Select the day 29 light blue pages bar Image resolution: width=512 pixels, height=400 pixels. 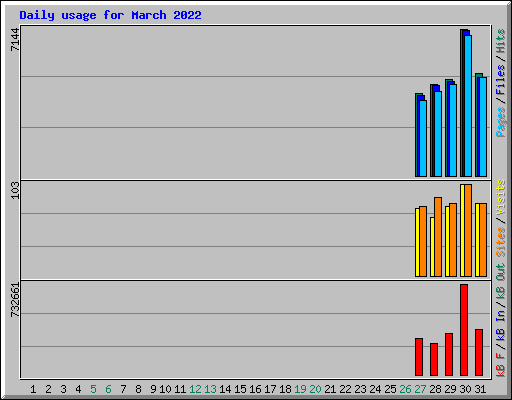(453, 130)
